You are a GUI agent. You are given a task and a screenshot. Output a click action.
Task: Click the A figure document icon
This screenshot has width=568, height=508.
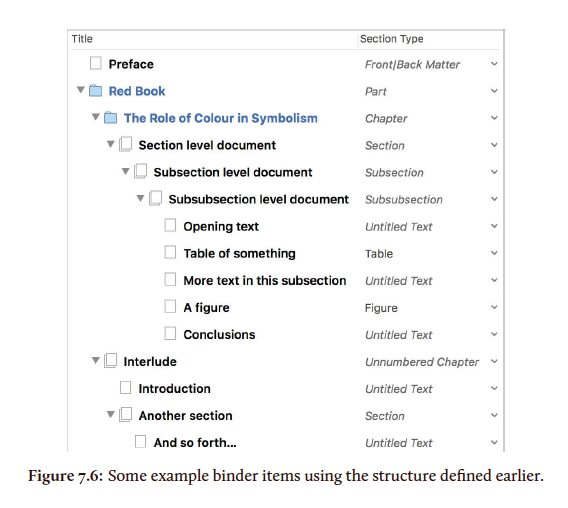[170, 306]
